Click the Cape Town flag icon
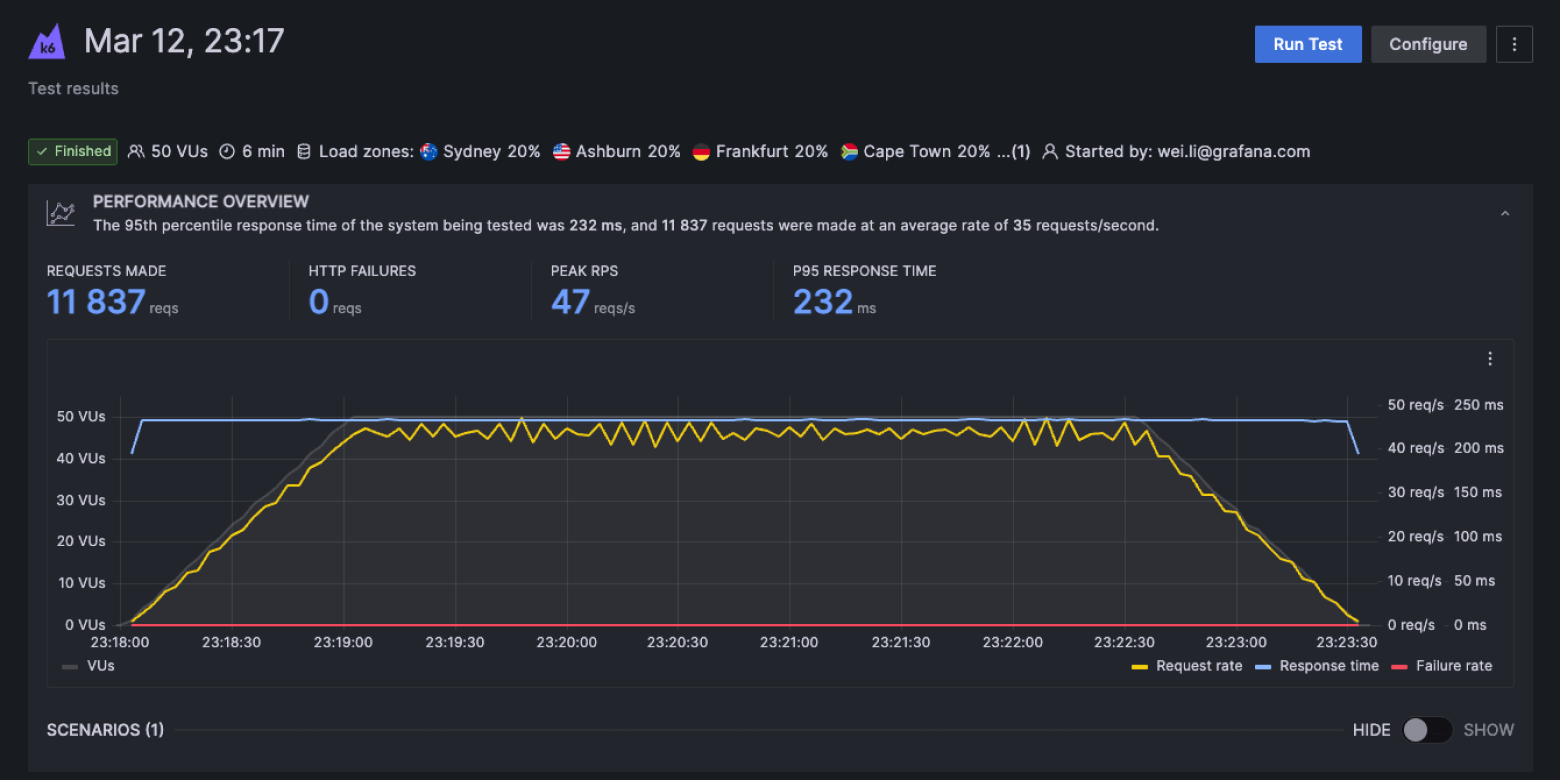This screenshot has height=780, width=1560. pyautogui.click(x=849, y=151)
